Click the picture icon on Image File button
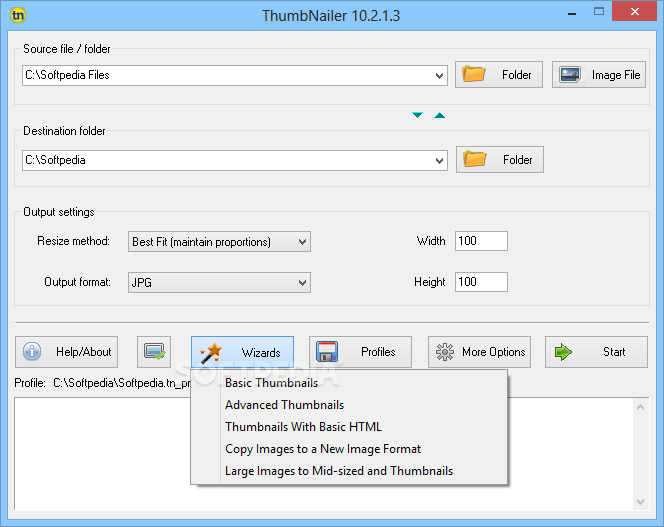The image size is (664, 527). click(x=570, y=75)
